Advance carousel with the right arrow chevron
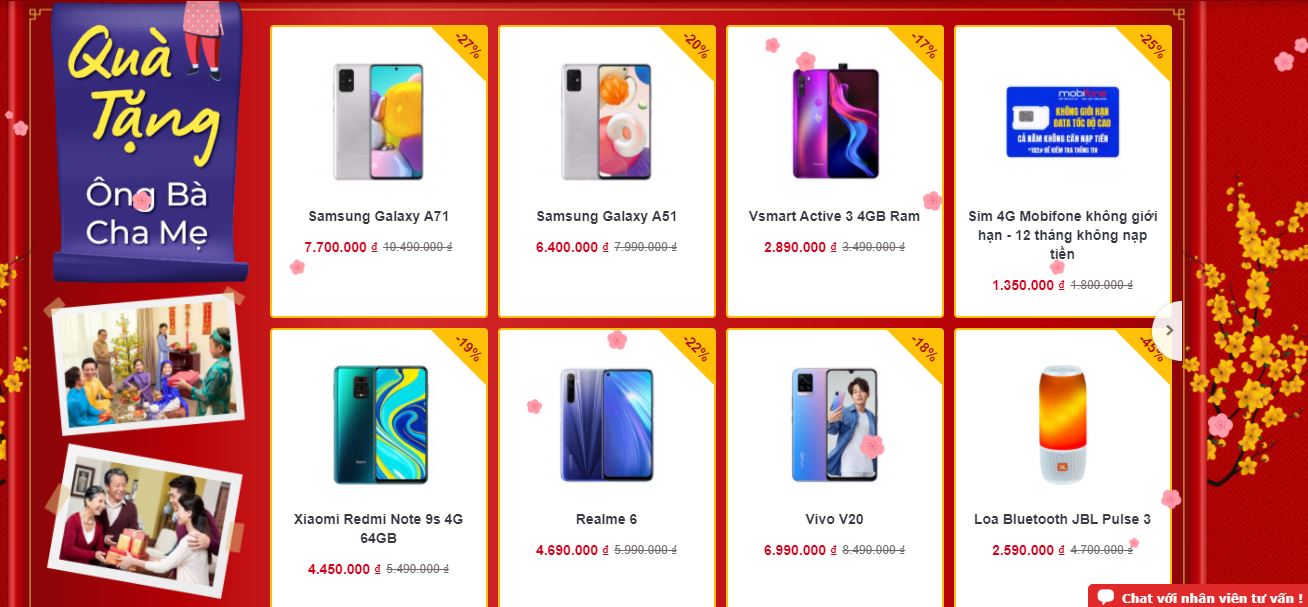Viewport: 1308px width, 607px height. [1168, 330]
